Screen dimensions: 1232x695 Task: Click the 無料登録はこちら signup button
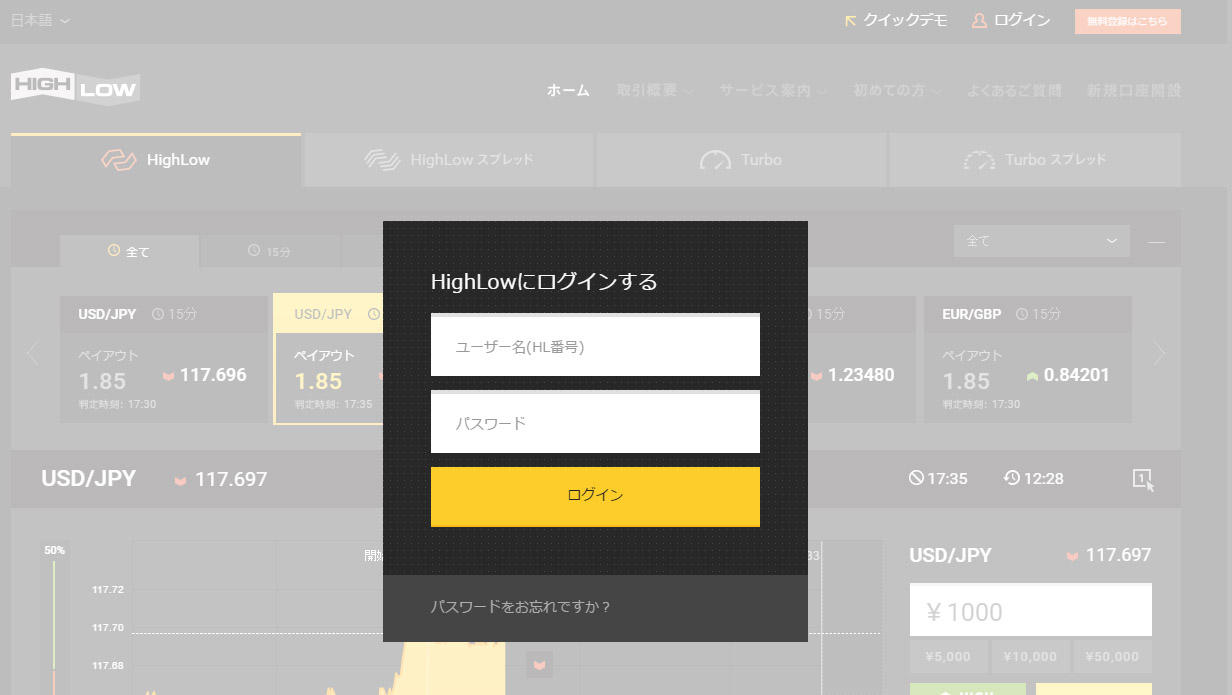click(x=1128, y=21)
